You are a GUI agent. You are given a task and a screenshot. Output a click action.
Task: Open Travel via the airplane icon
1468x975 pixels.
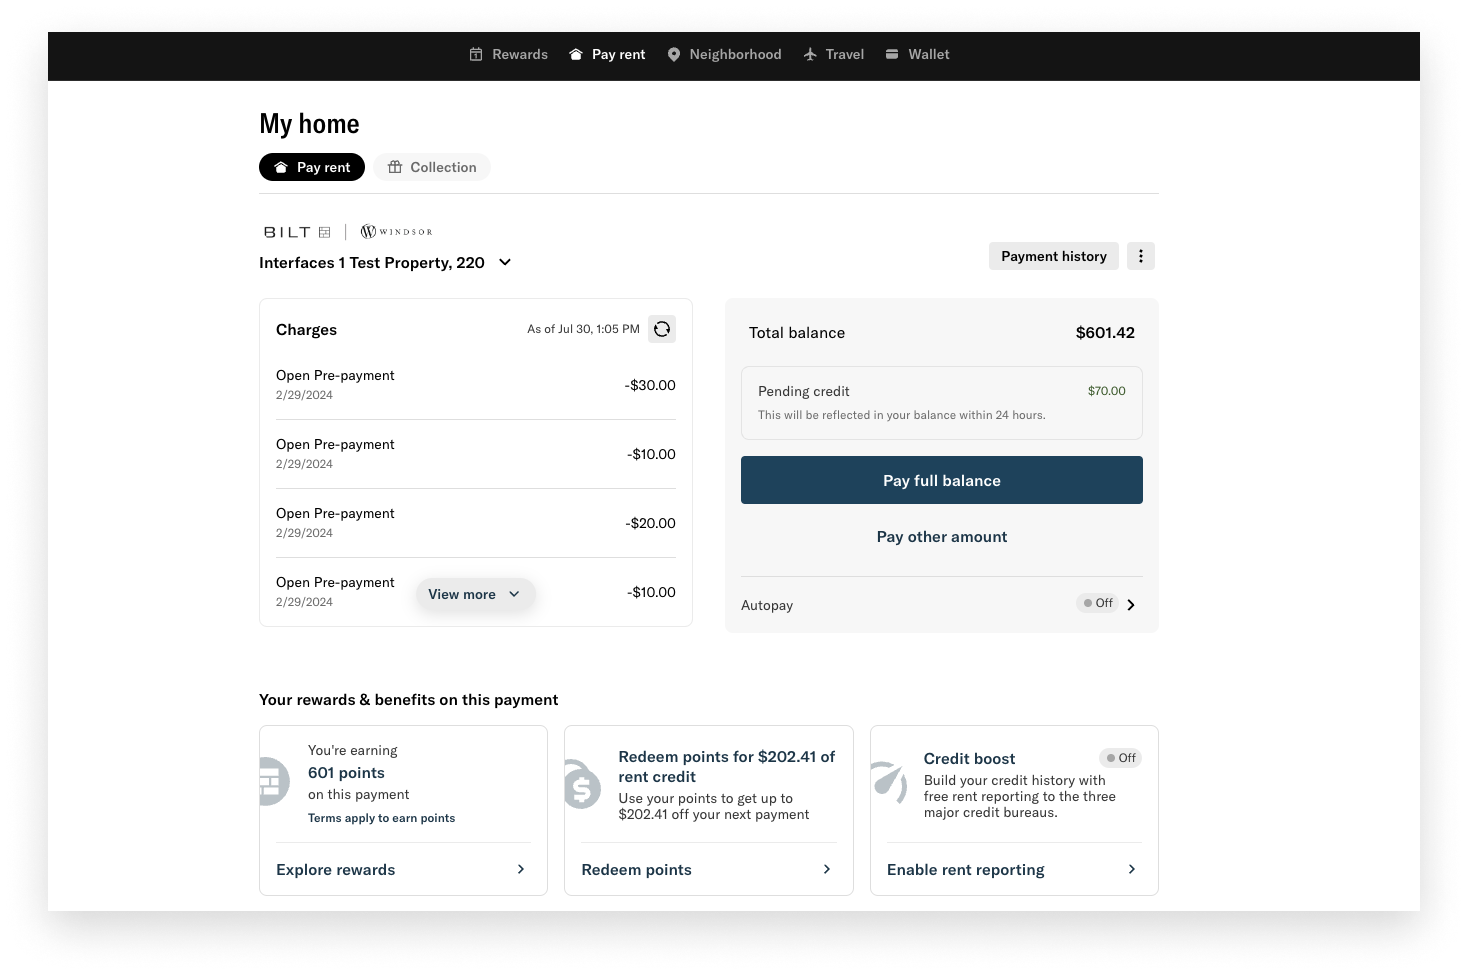click(x=808, y=54)
